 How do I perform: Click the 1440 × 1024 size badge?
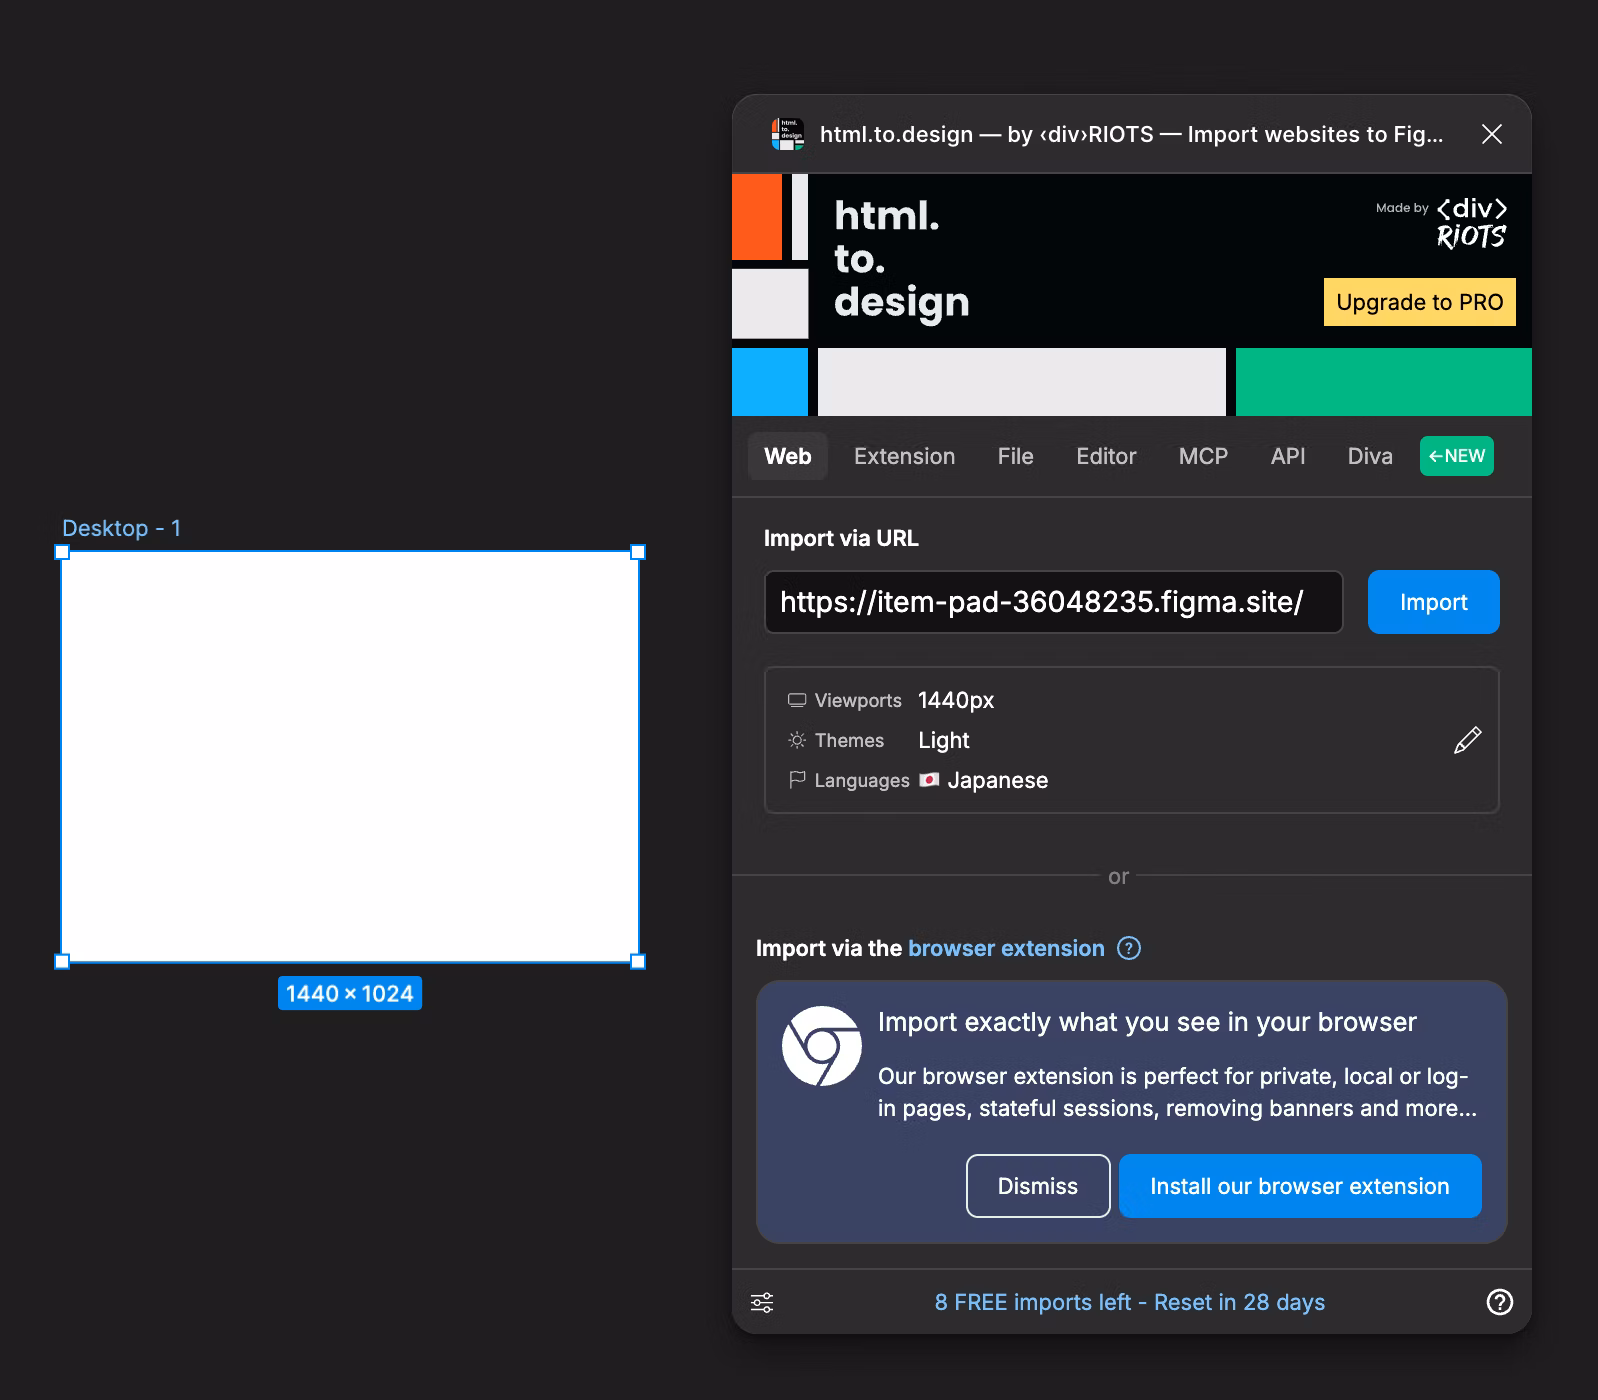[x=350, y=993]
